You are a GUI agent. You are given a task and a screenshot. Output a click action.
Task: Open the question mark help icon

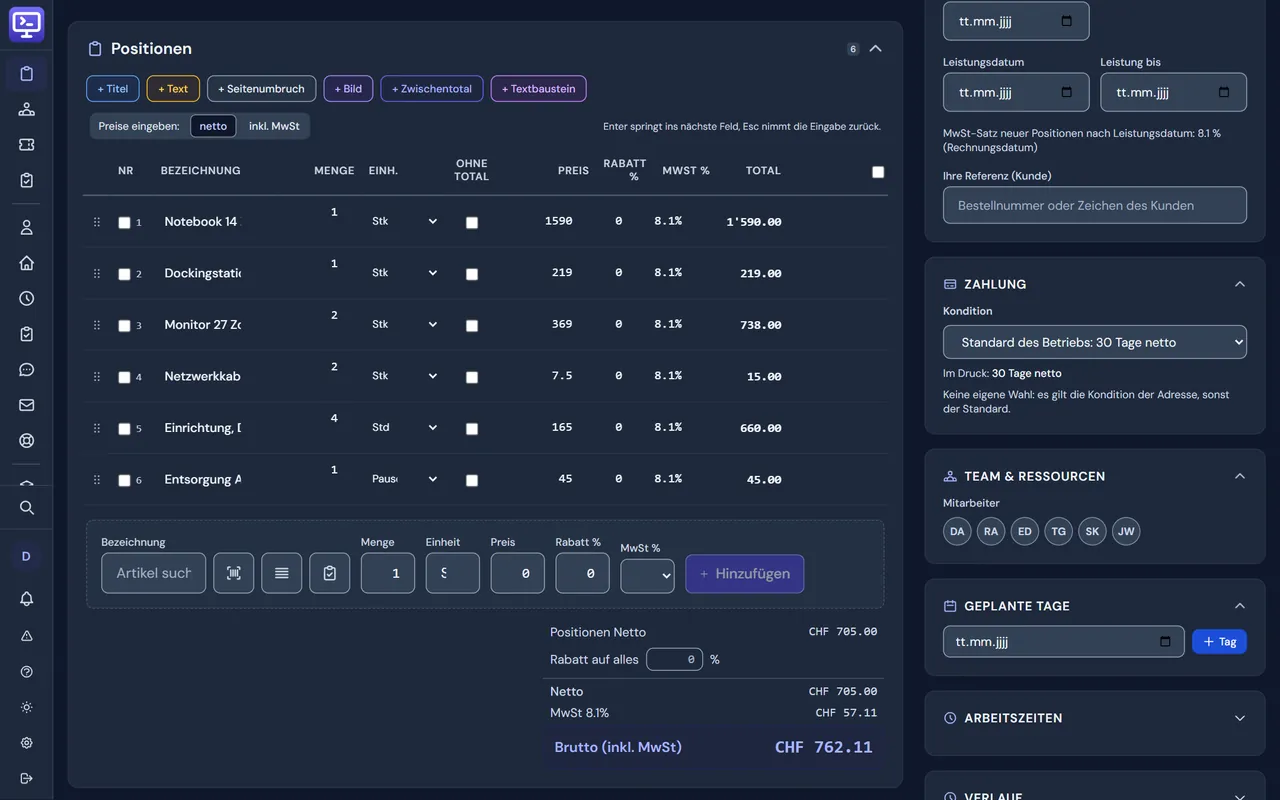click(27, 672)
